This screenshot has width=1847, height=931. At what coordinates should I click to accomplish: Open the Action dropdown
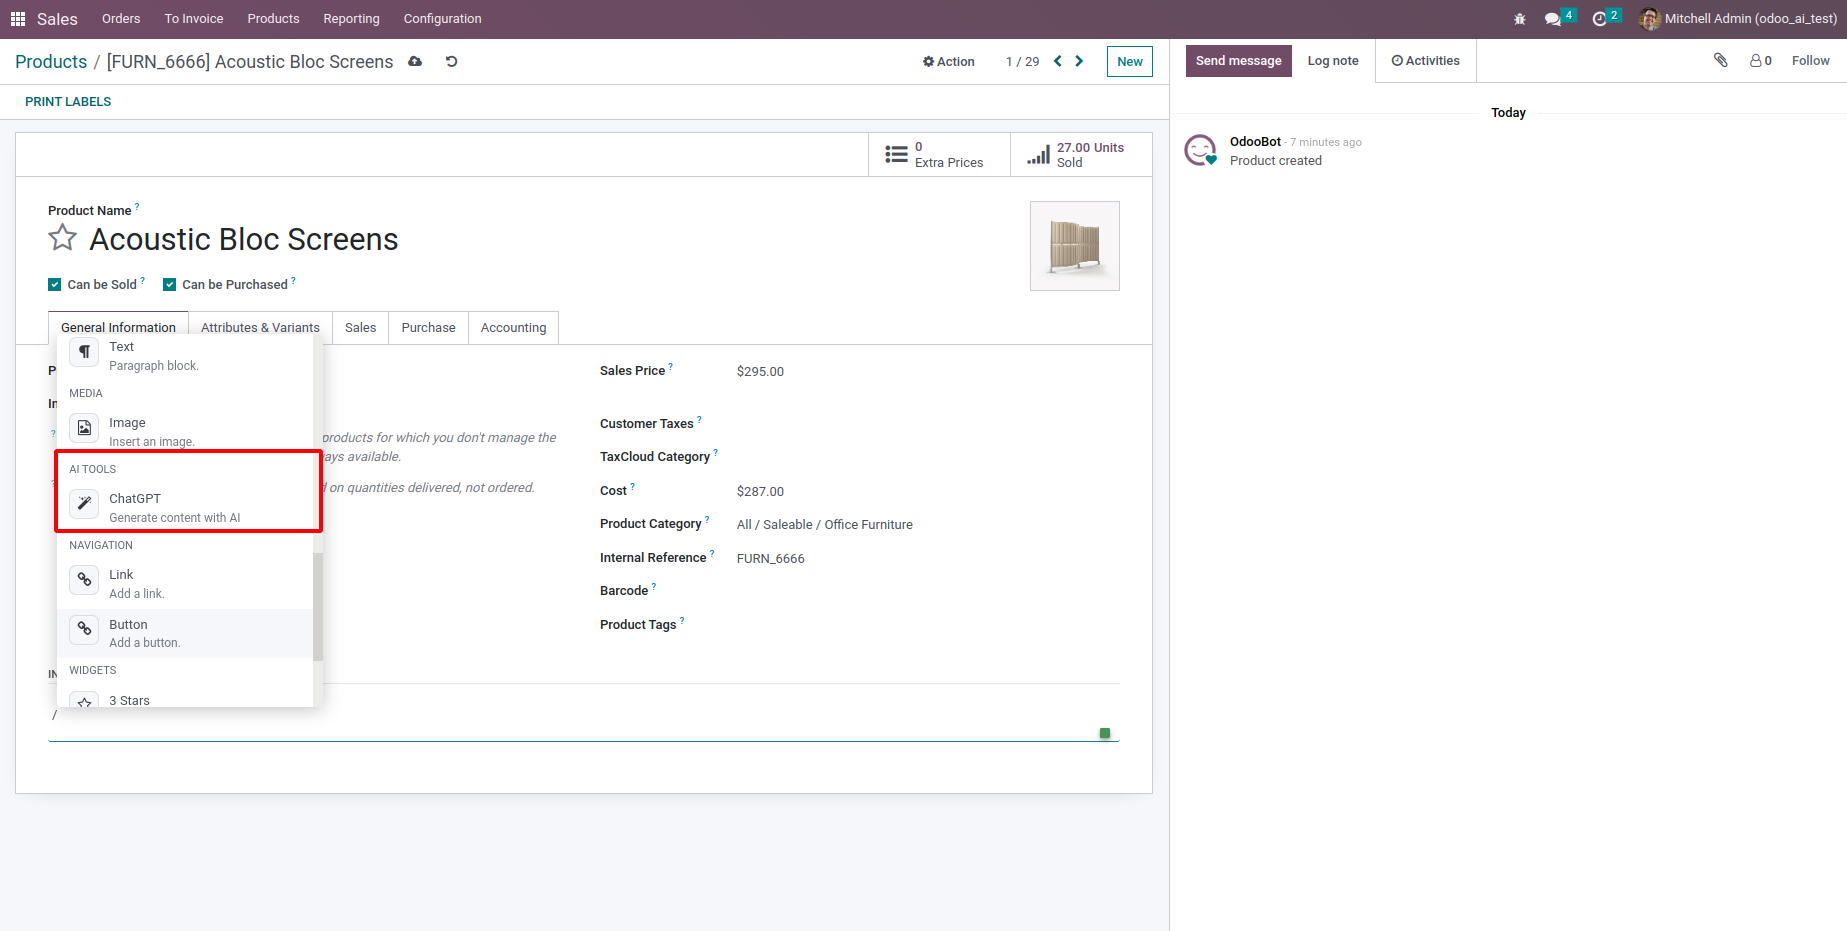point(948,62)
